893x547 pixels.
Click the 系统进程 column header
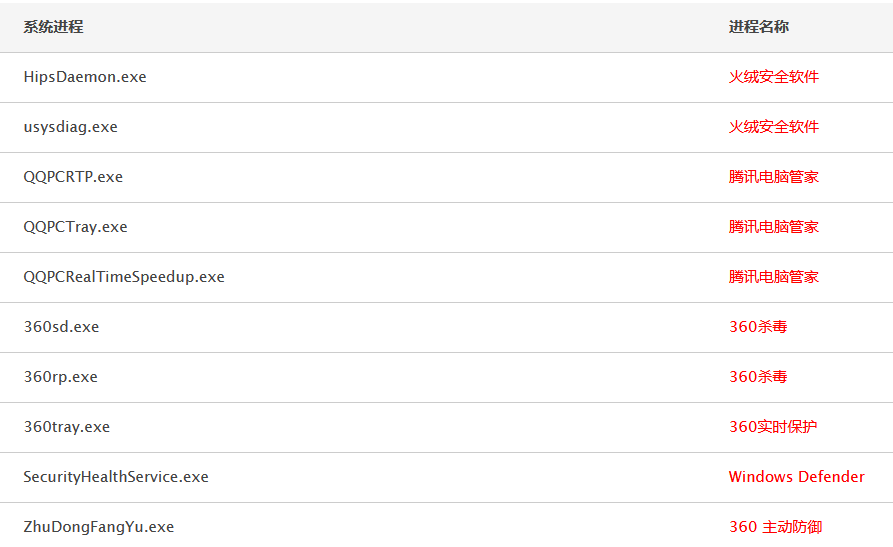click(54, 27)
